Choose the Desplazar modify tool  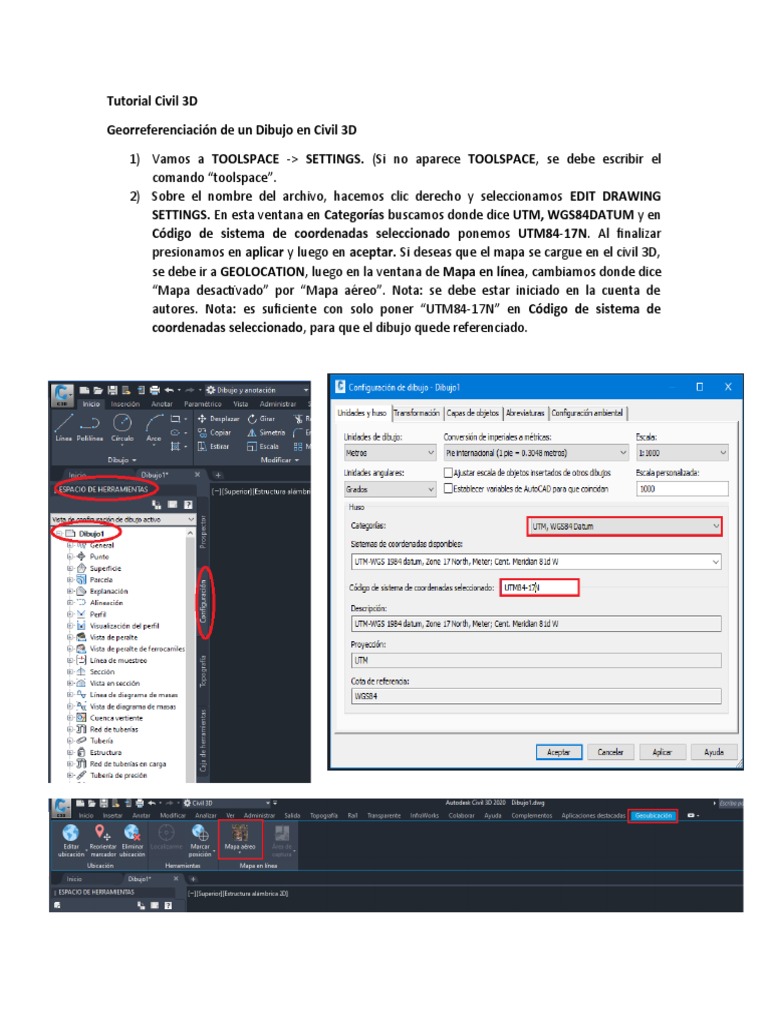(x=219, y=419)
